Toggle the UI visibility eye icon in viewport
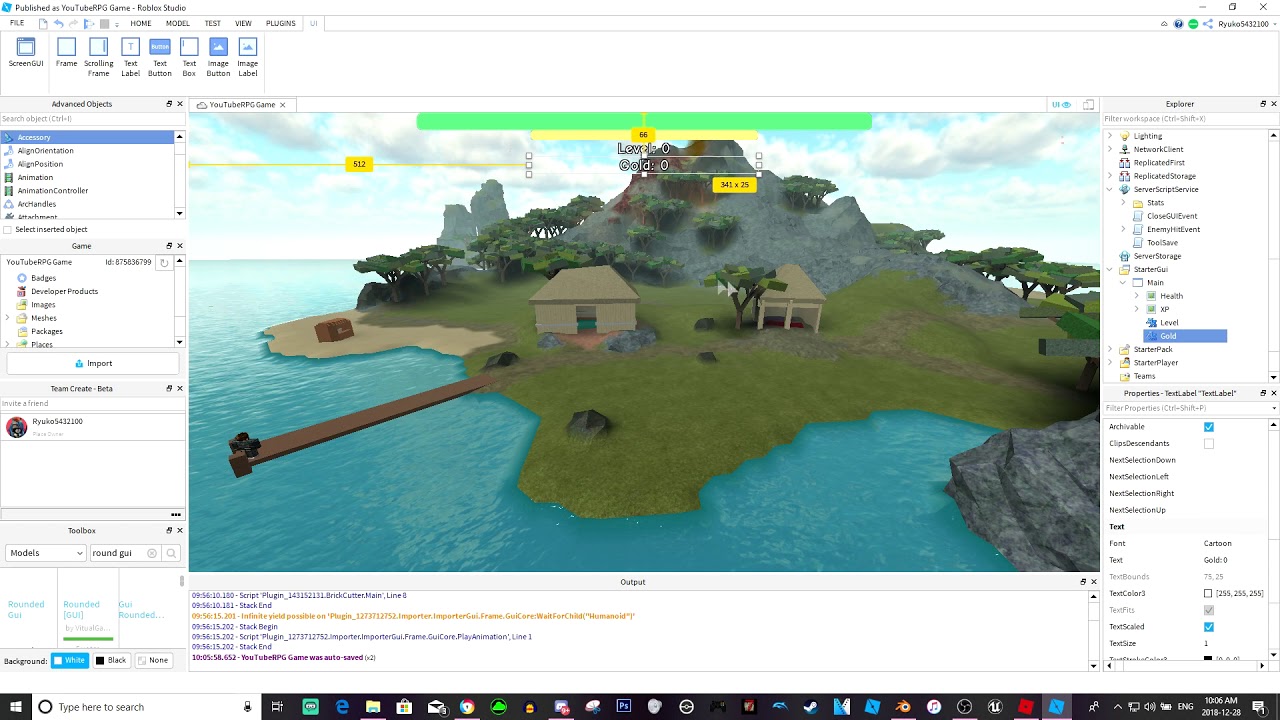The width and height of the screenshot is (1280, 720). click(x=1061, y=104)
